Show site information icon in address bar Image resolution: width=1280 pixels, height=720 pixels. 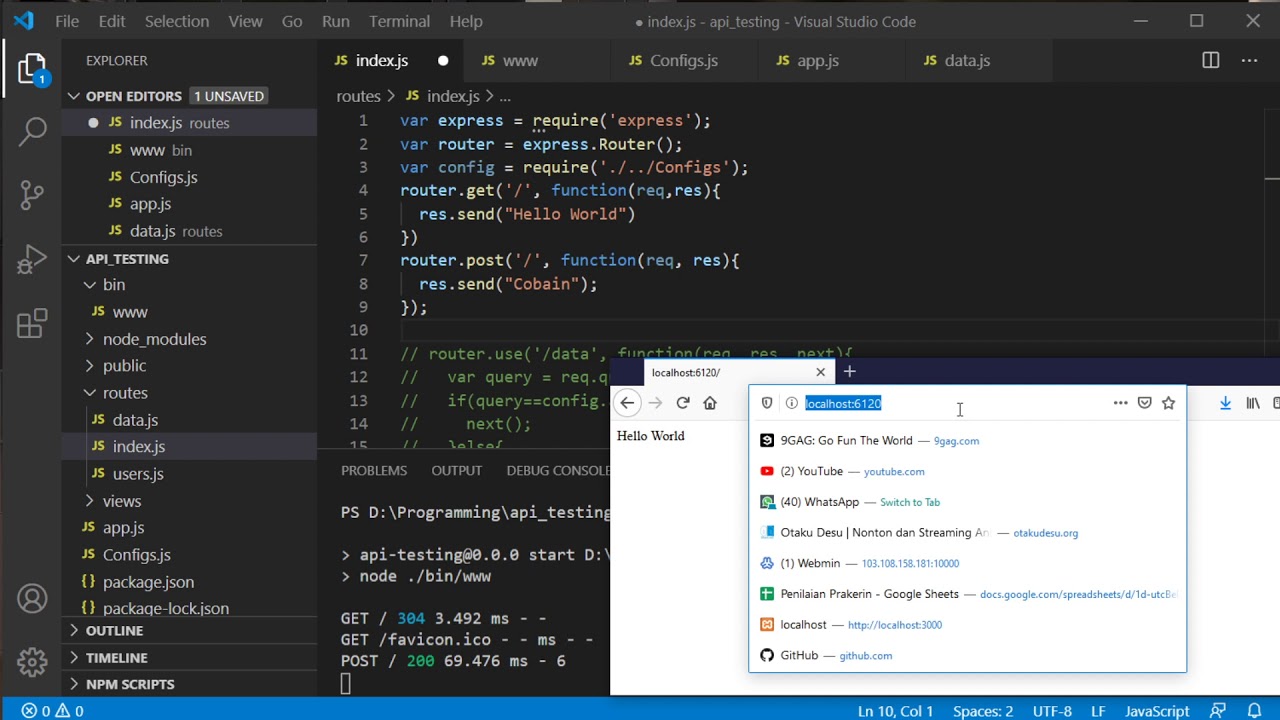(791, 403)
